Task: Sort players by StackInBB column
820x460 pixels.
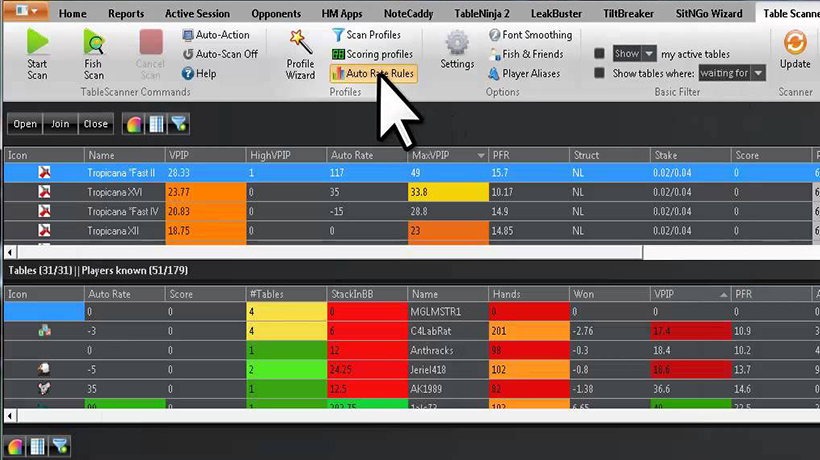Action: tap(367, 294)
